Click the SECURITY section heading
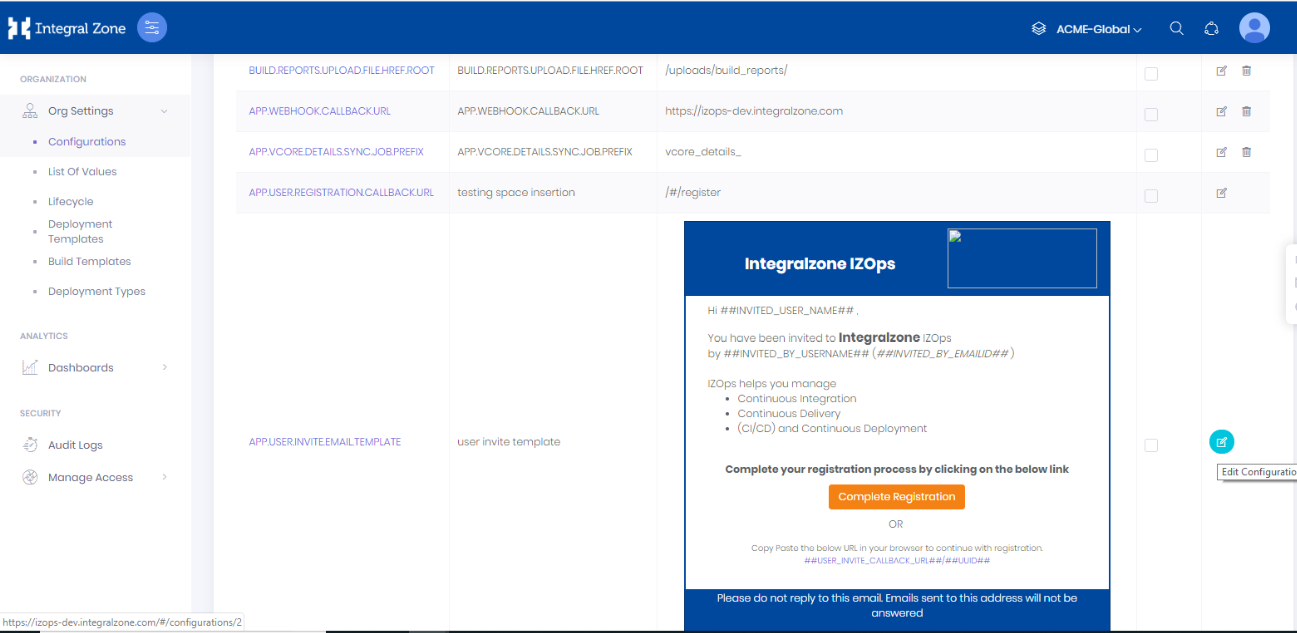The width and height of the screenshot is (1297, 633). point(41,413)
